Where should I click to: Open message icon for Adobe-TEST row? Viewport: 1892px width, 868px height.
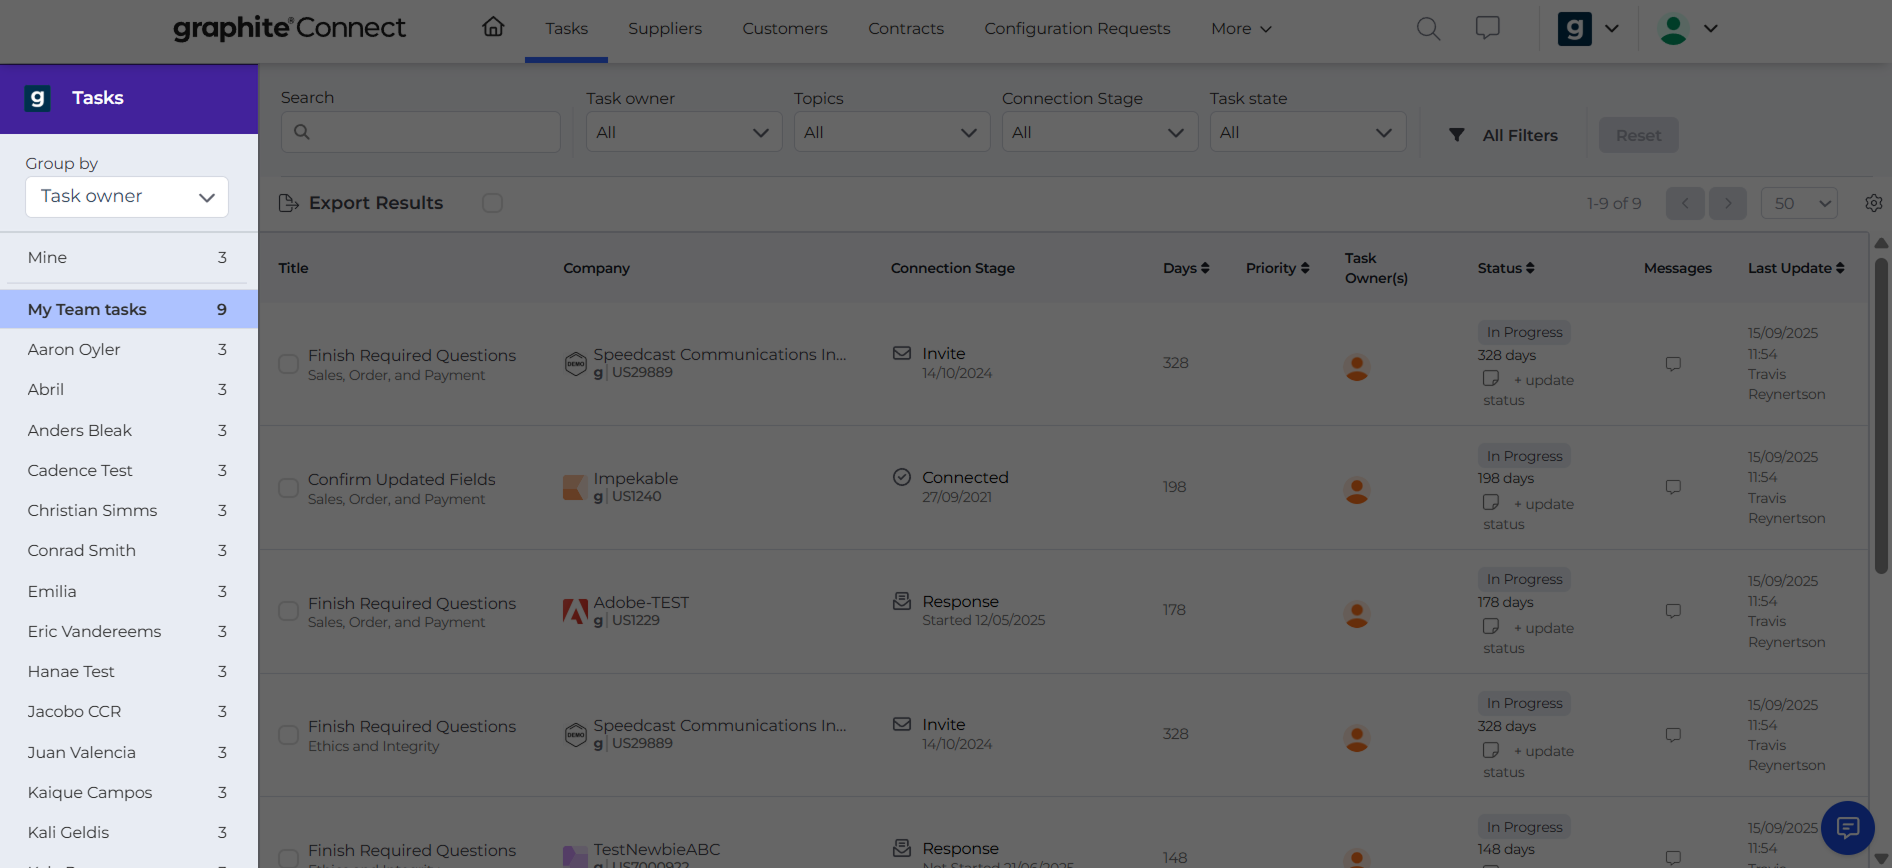point(1673,611)
